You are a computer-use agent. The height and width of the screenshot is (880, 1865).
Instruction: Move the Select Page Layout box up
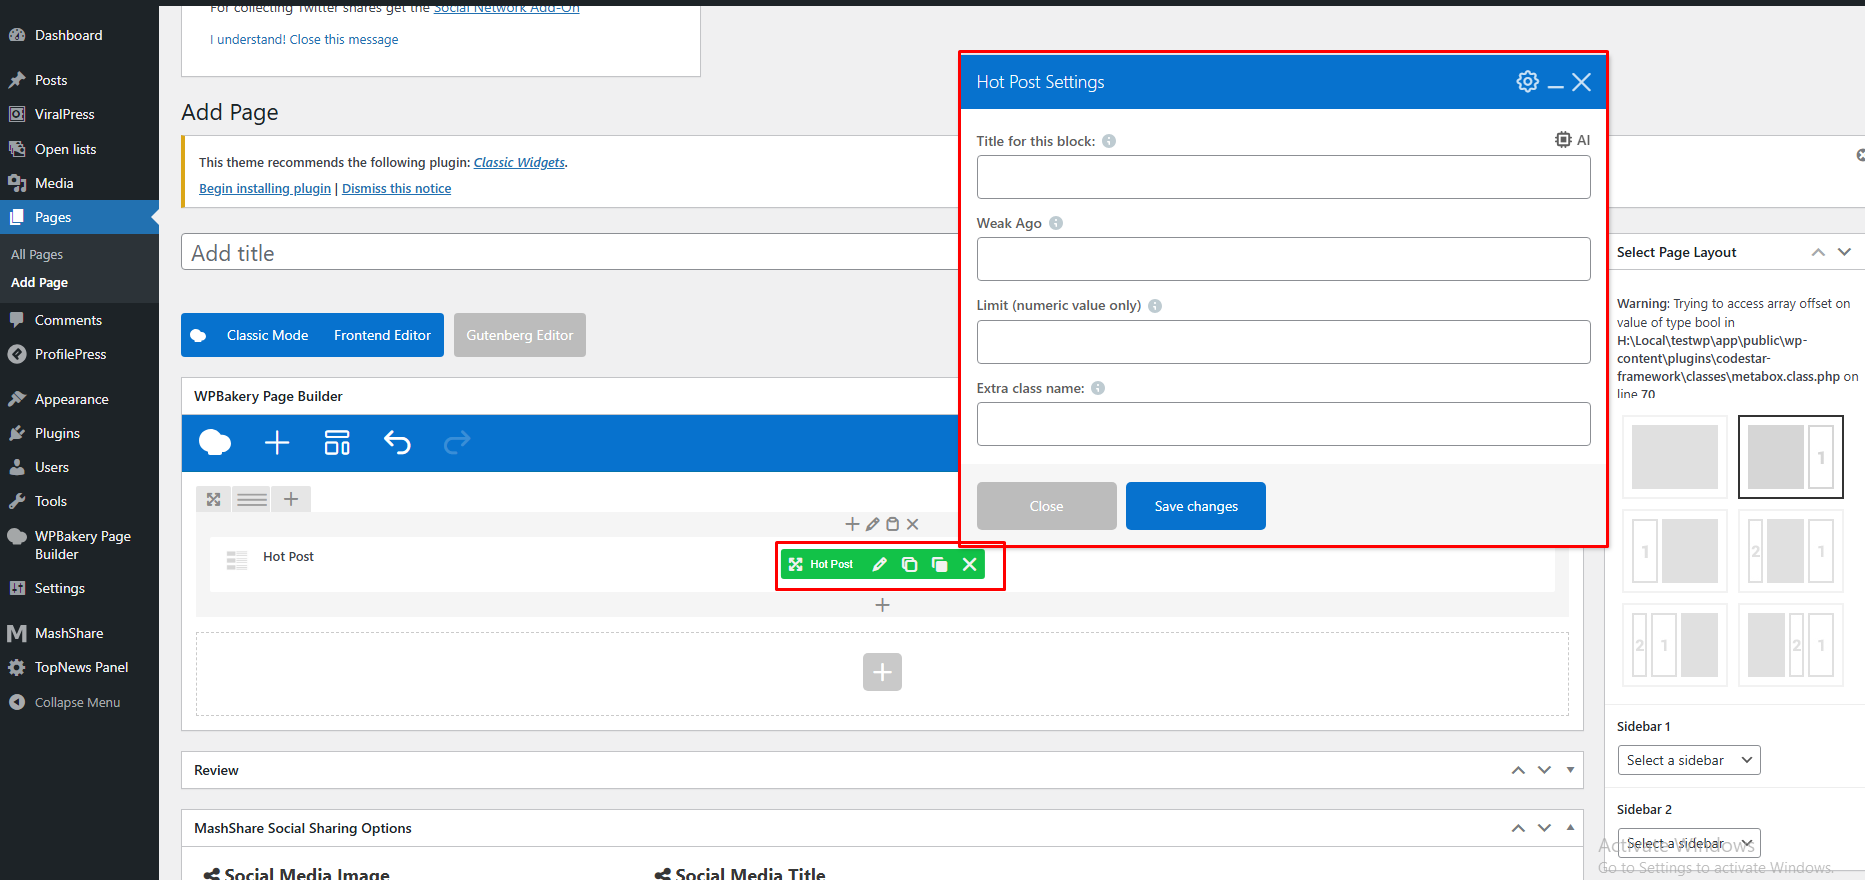tap(1818, 252)
